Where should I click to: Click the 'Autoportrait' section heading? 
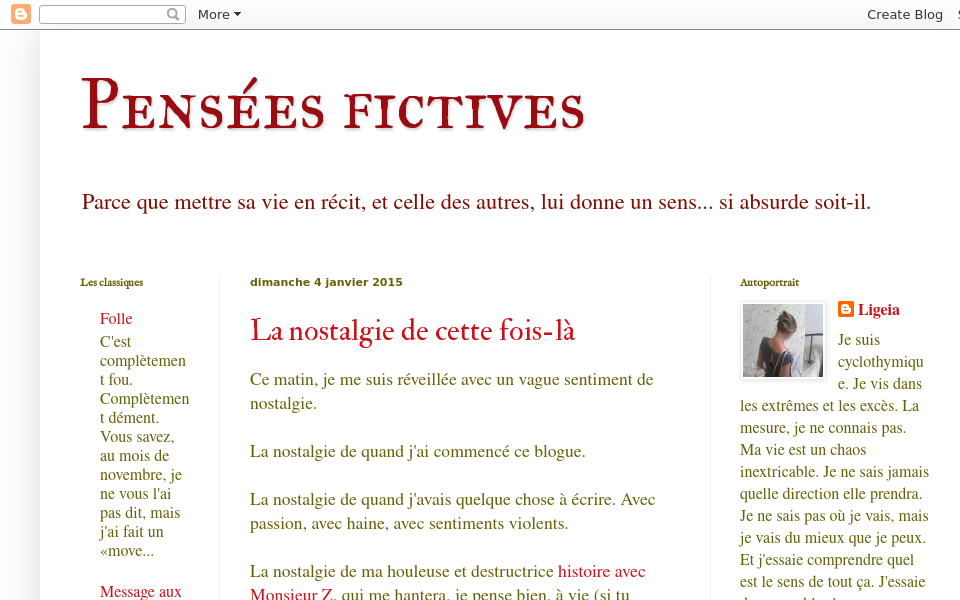pyautogui.click(x=769, y=282)
